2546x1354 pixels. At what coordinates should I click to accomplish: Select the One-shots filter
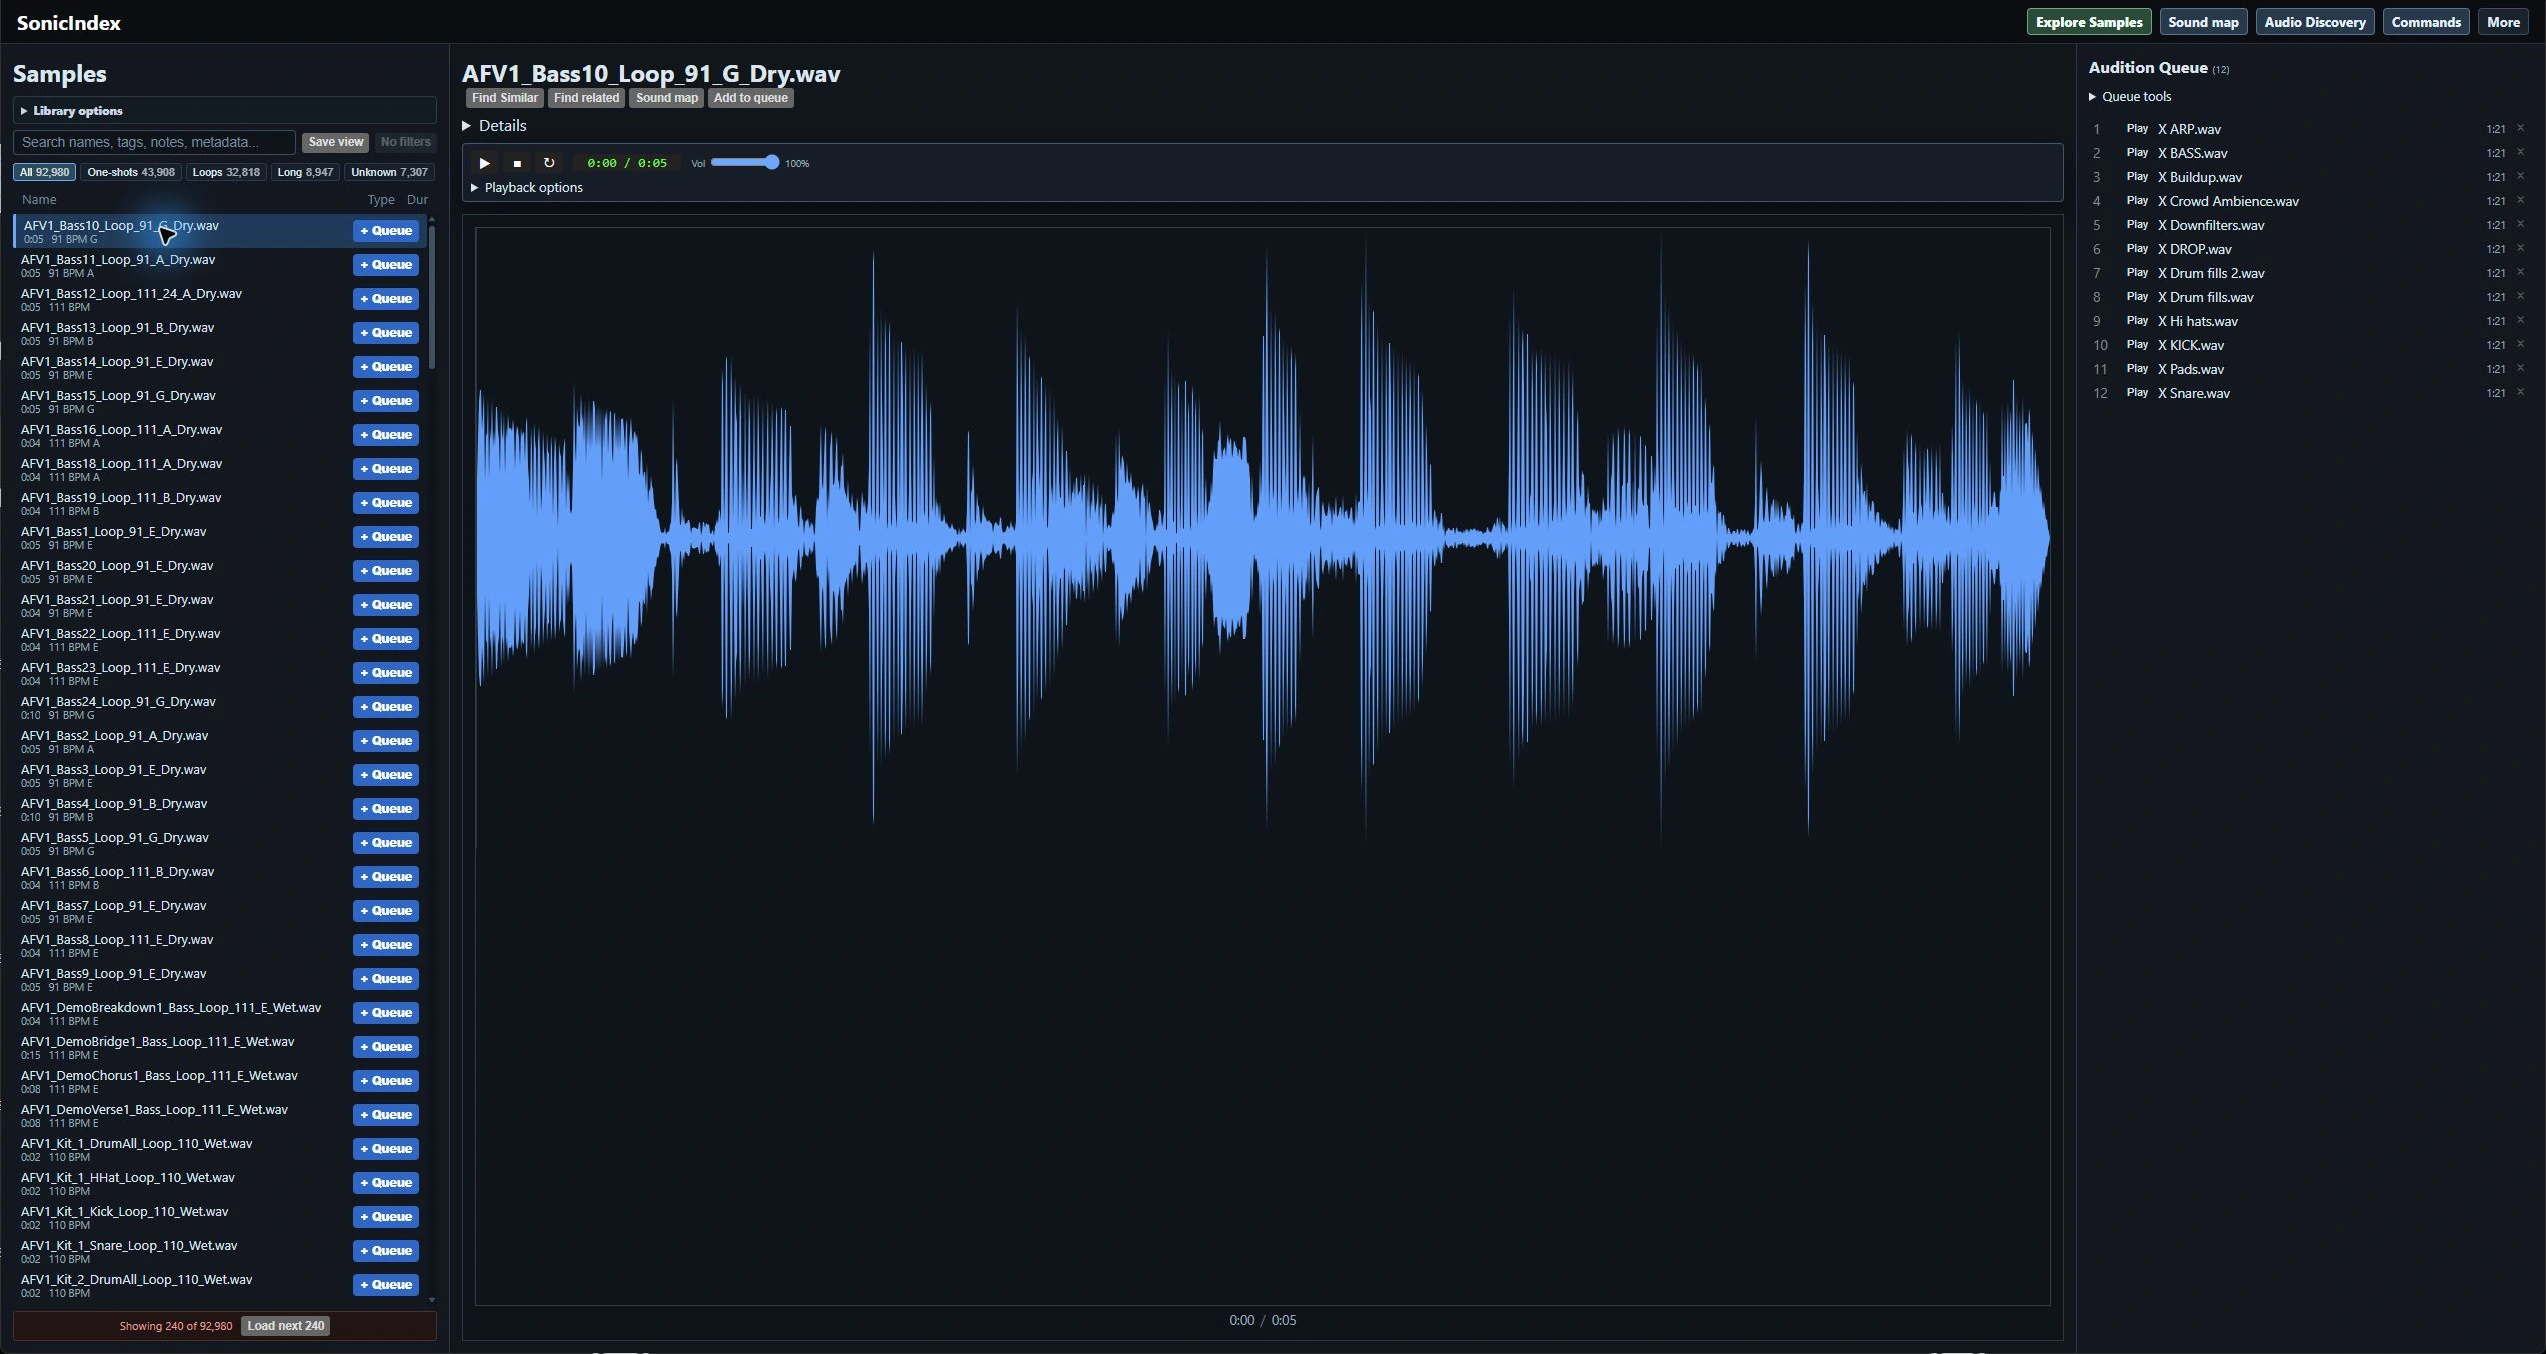point(131,172)
